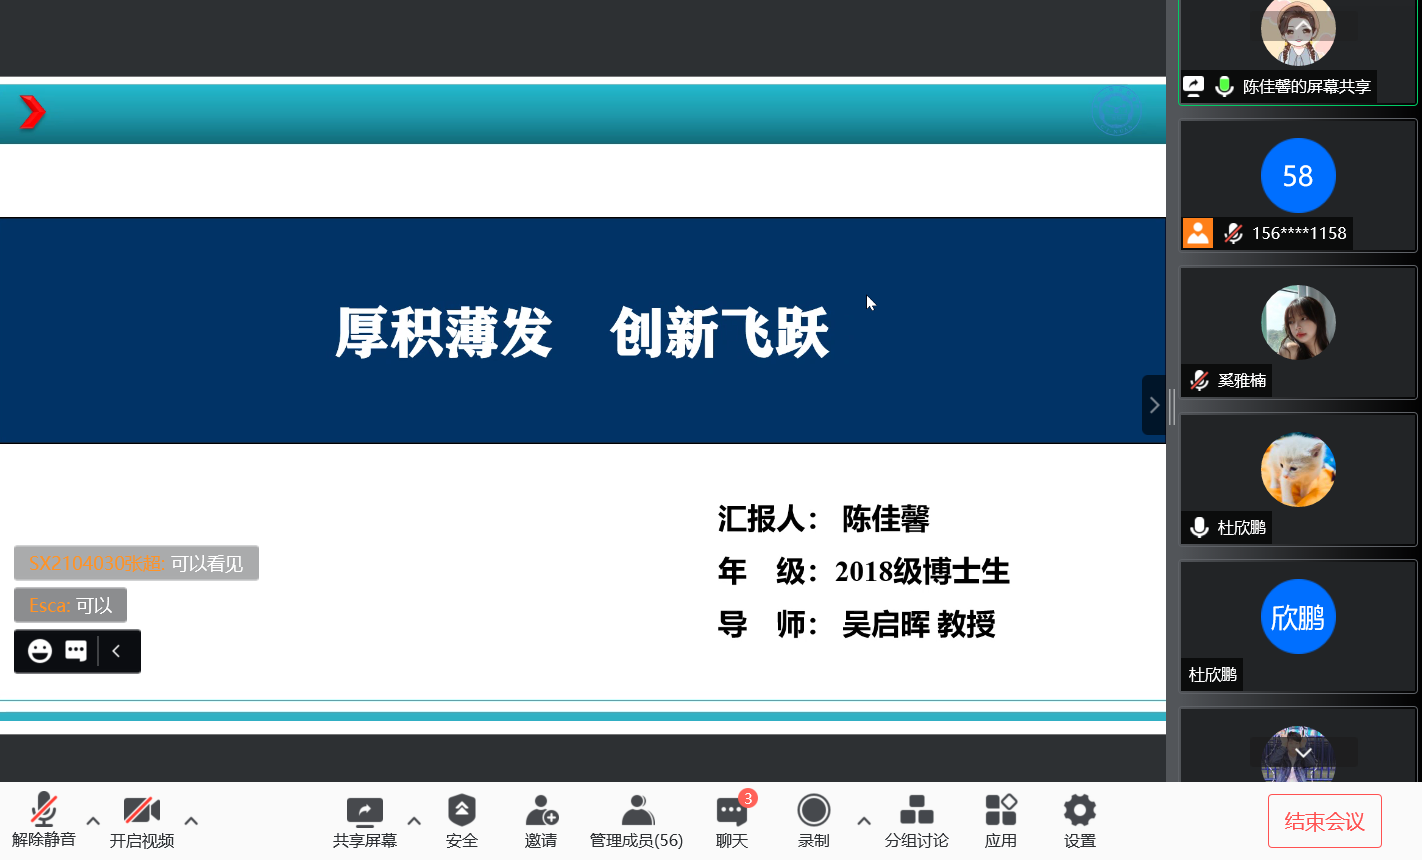Viewport: 1422px width, 860px height.
Task: Open the 安全 security shield icon
Action: click(x=461, y=811)
